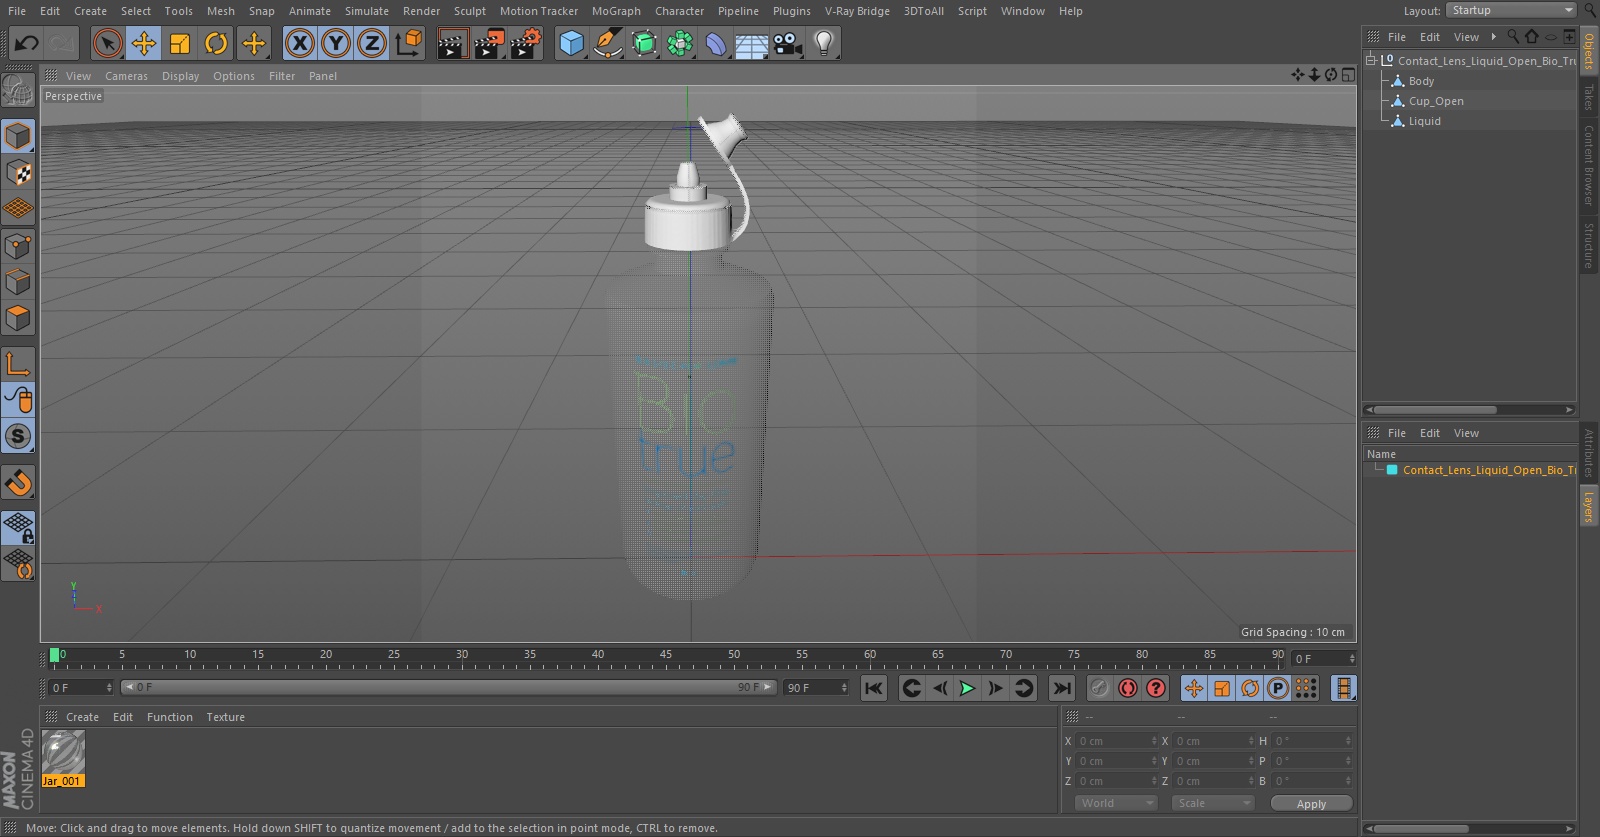Add a Light object
This screenshot has height=837, width=1600.
(x=824, y=43)
